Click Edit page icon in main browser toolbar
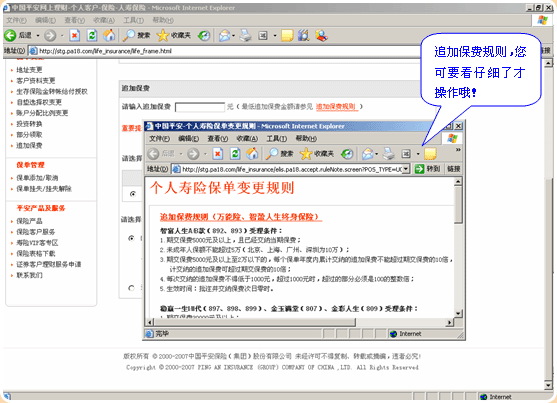Image resolution: width=557 pixels, height=403 pixels. tap(263, 35)
